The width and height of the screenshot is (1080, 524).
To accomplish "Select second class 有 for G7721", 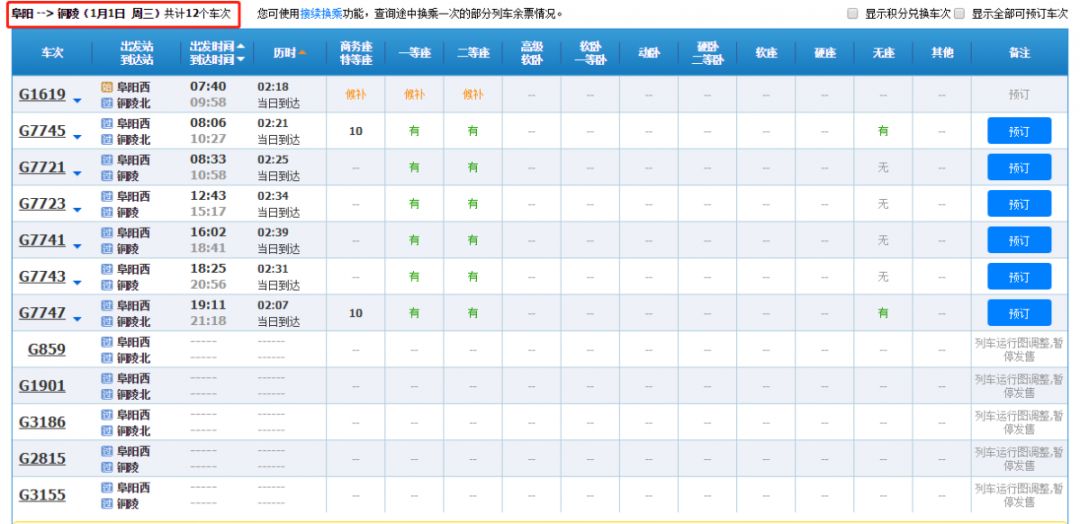I will pyautogui.click(x=472, y=167).
